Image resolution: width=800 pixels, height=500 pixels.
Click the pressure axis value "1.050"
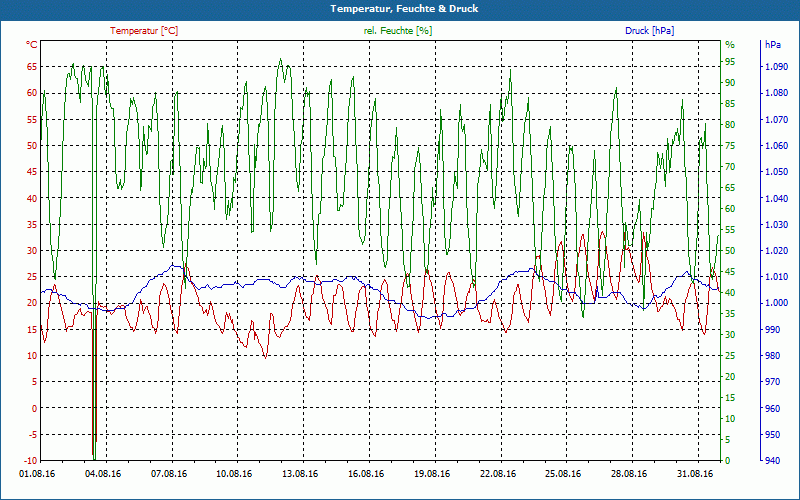[x=777, y=171]
